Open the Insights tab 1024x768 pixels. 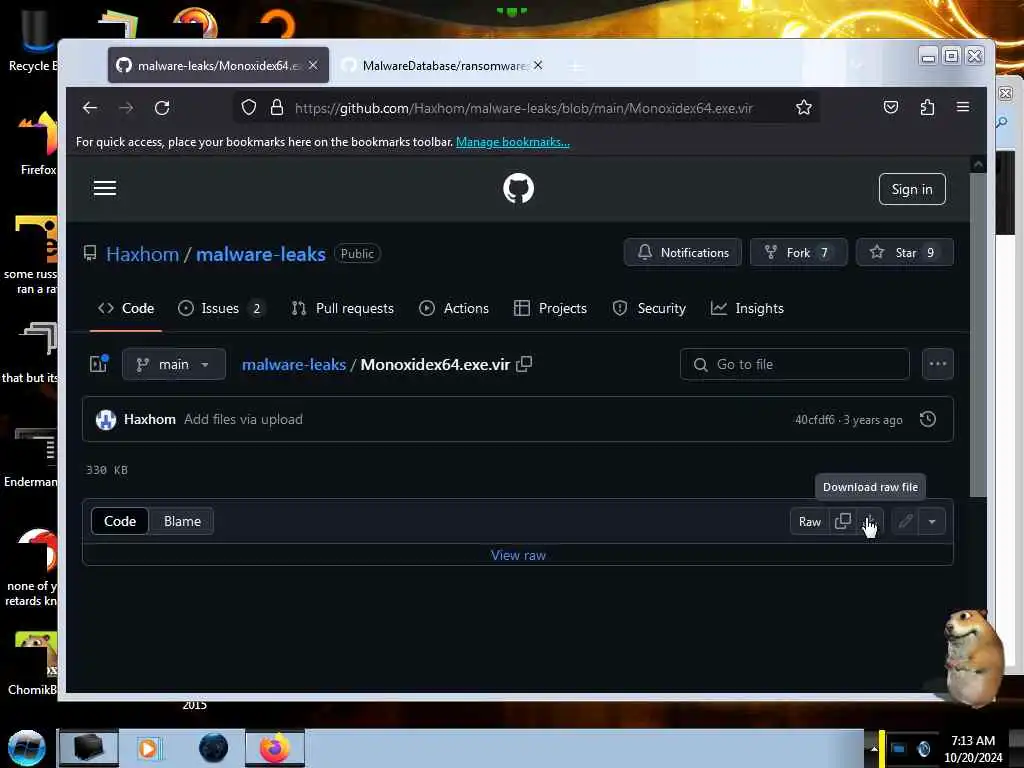(x=747, y=308)
